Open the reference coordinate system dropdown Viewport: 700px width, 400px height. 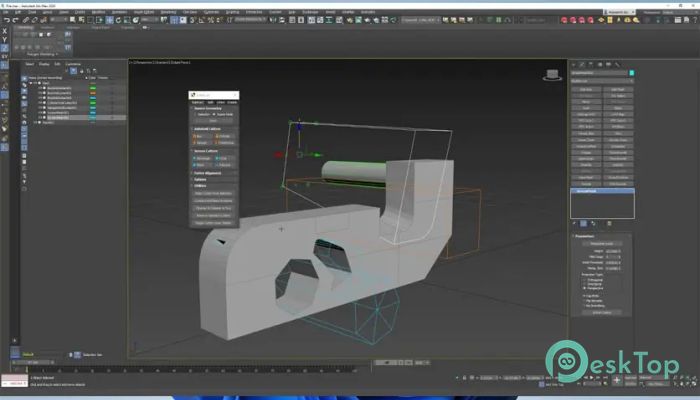click(151, 20)
